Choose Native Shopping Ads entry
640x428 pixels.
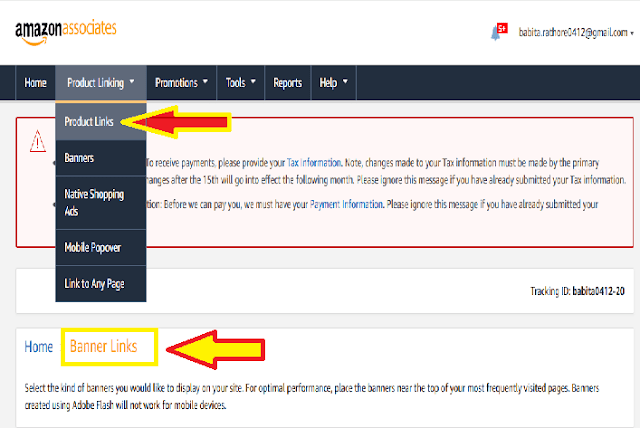101,202
